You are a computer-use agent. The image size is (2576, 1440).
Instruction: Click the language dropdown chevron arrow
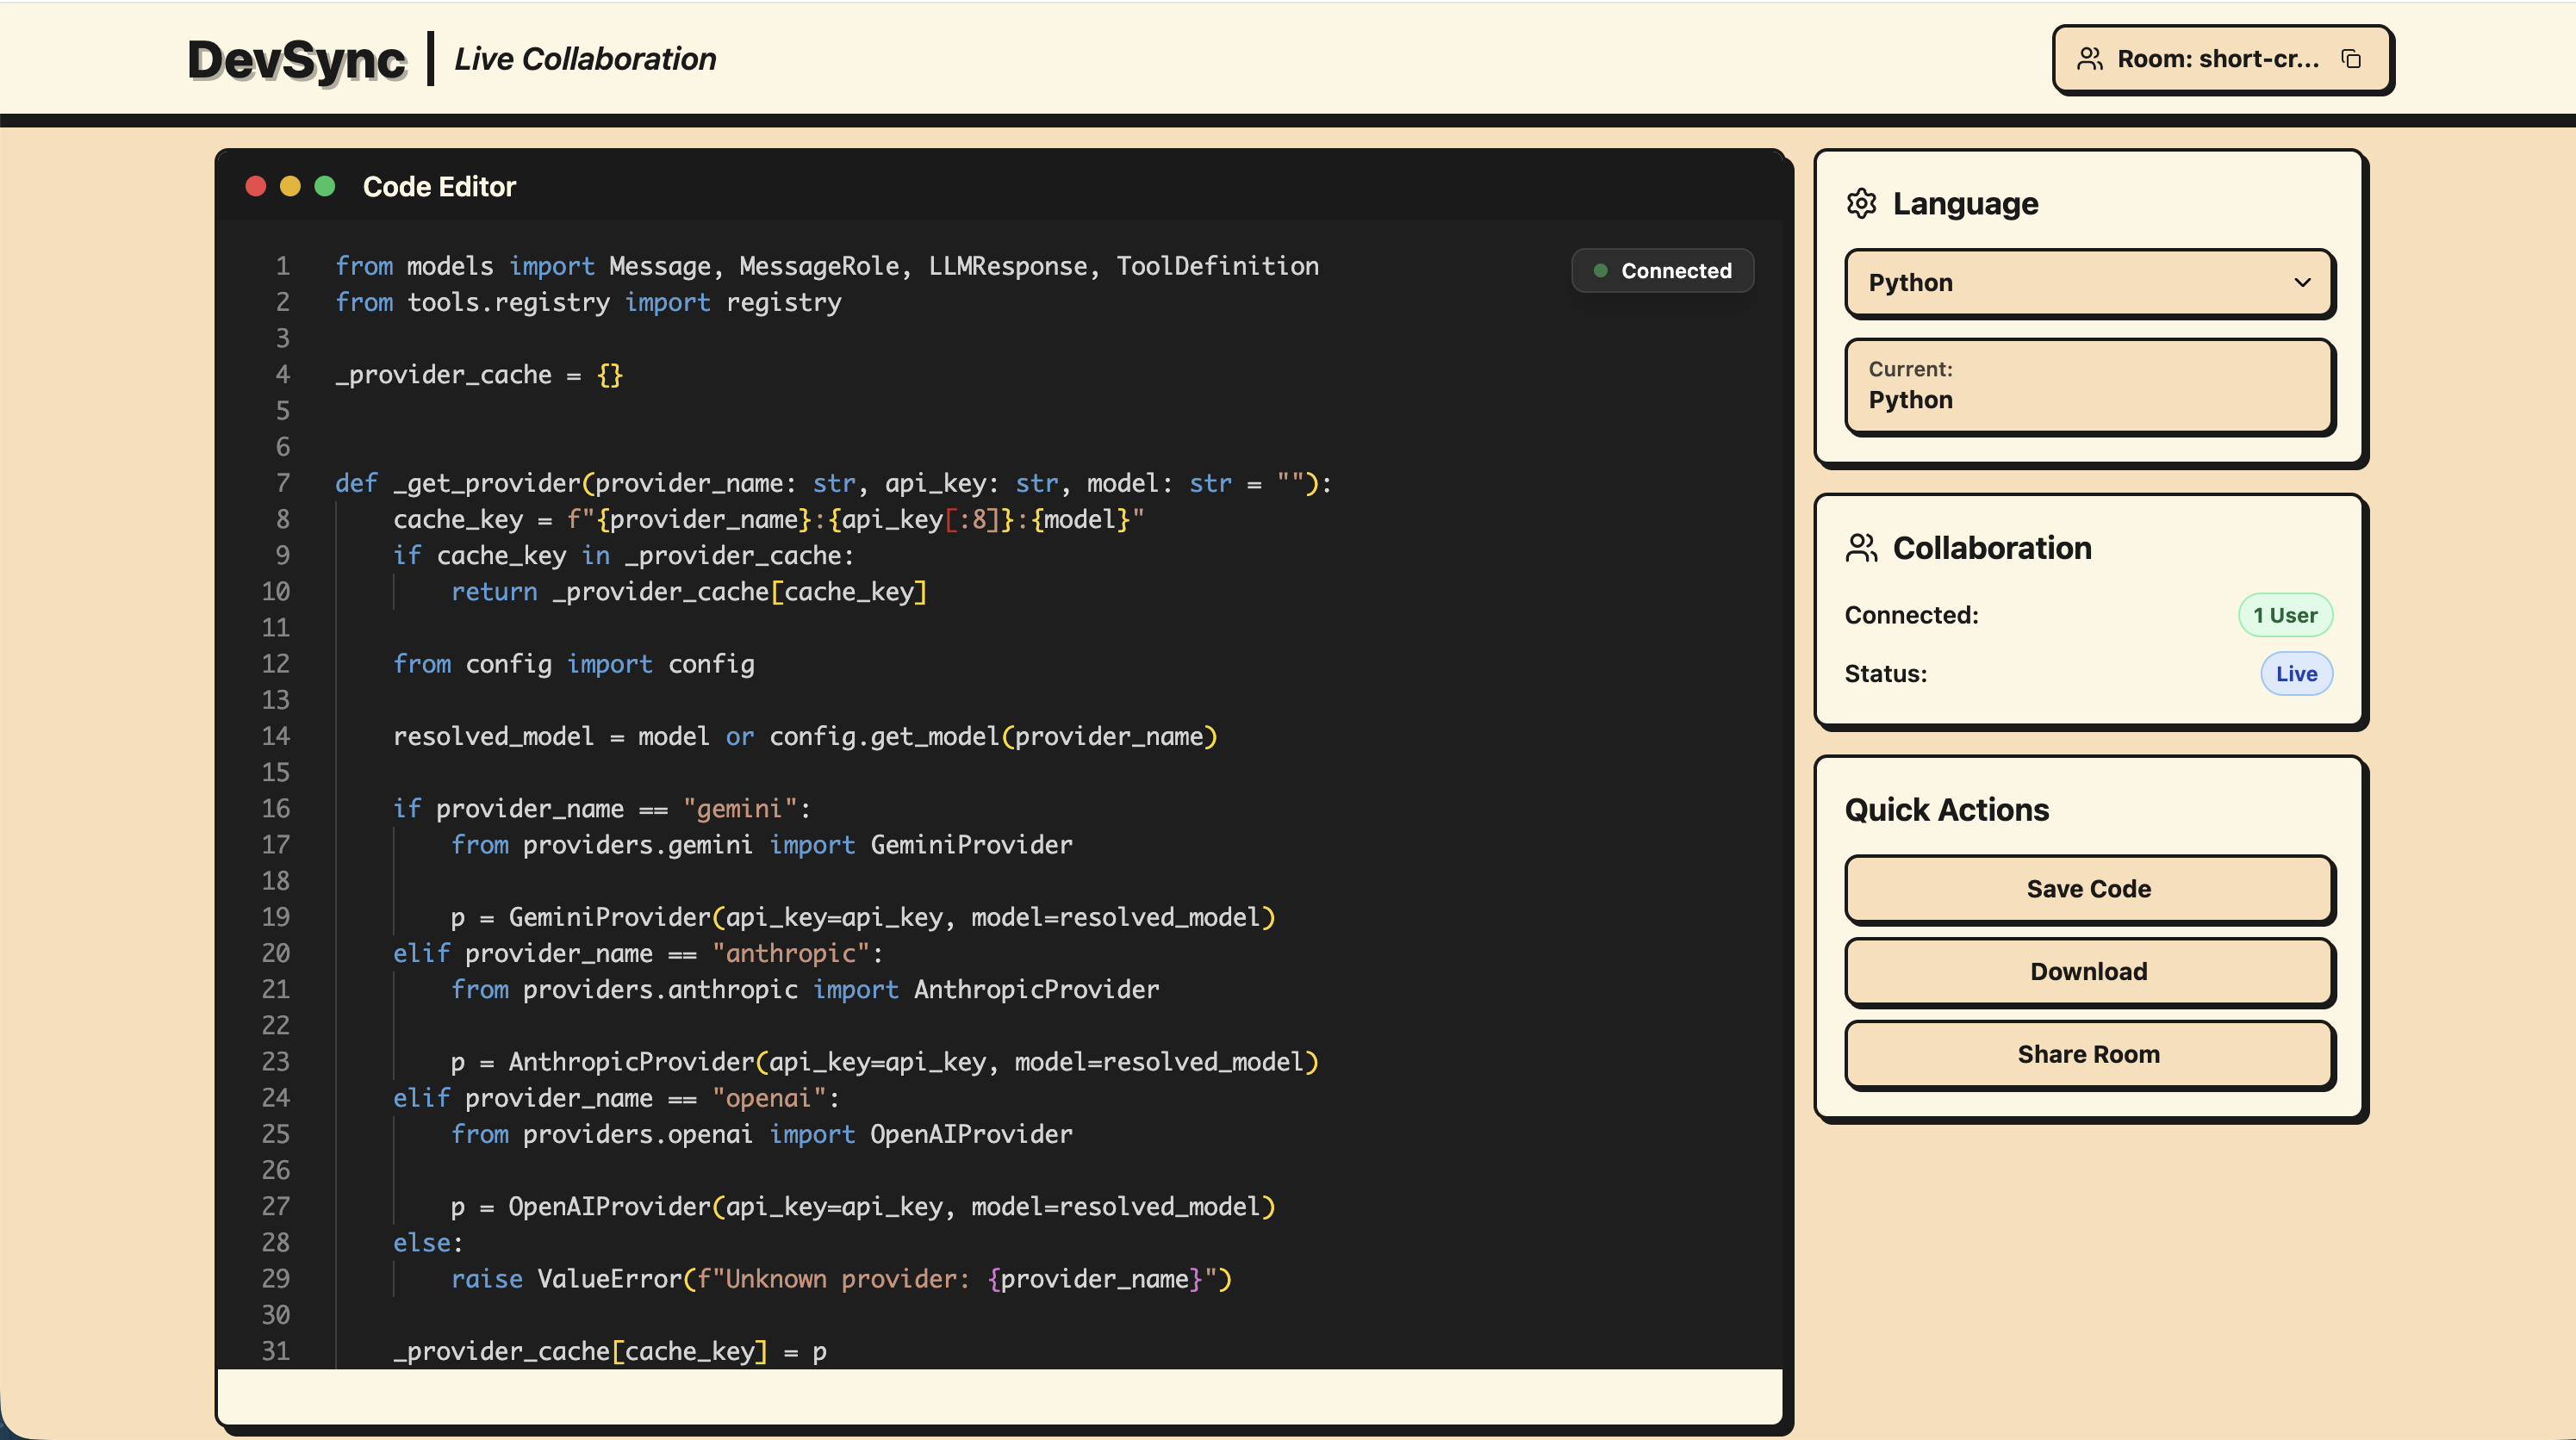click(x=2302, y=283)
